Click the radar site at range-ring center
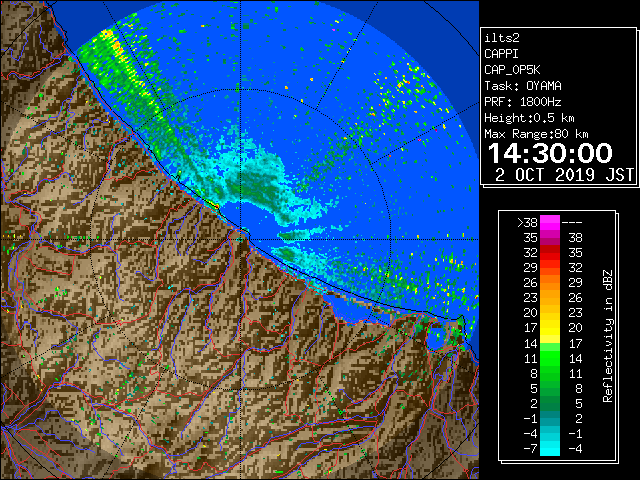The image size is (640, 480). point(240,239)
